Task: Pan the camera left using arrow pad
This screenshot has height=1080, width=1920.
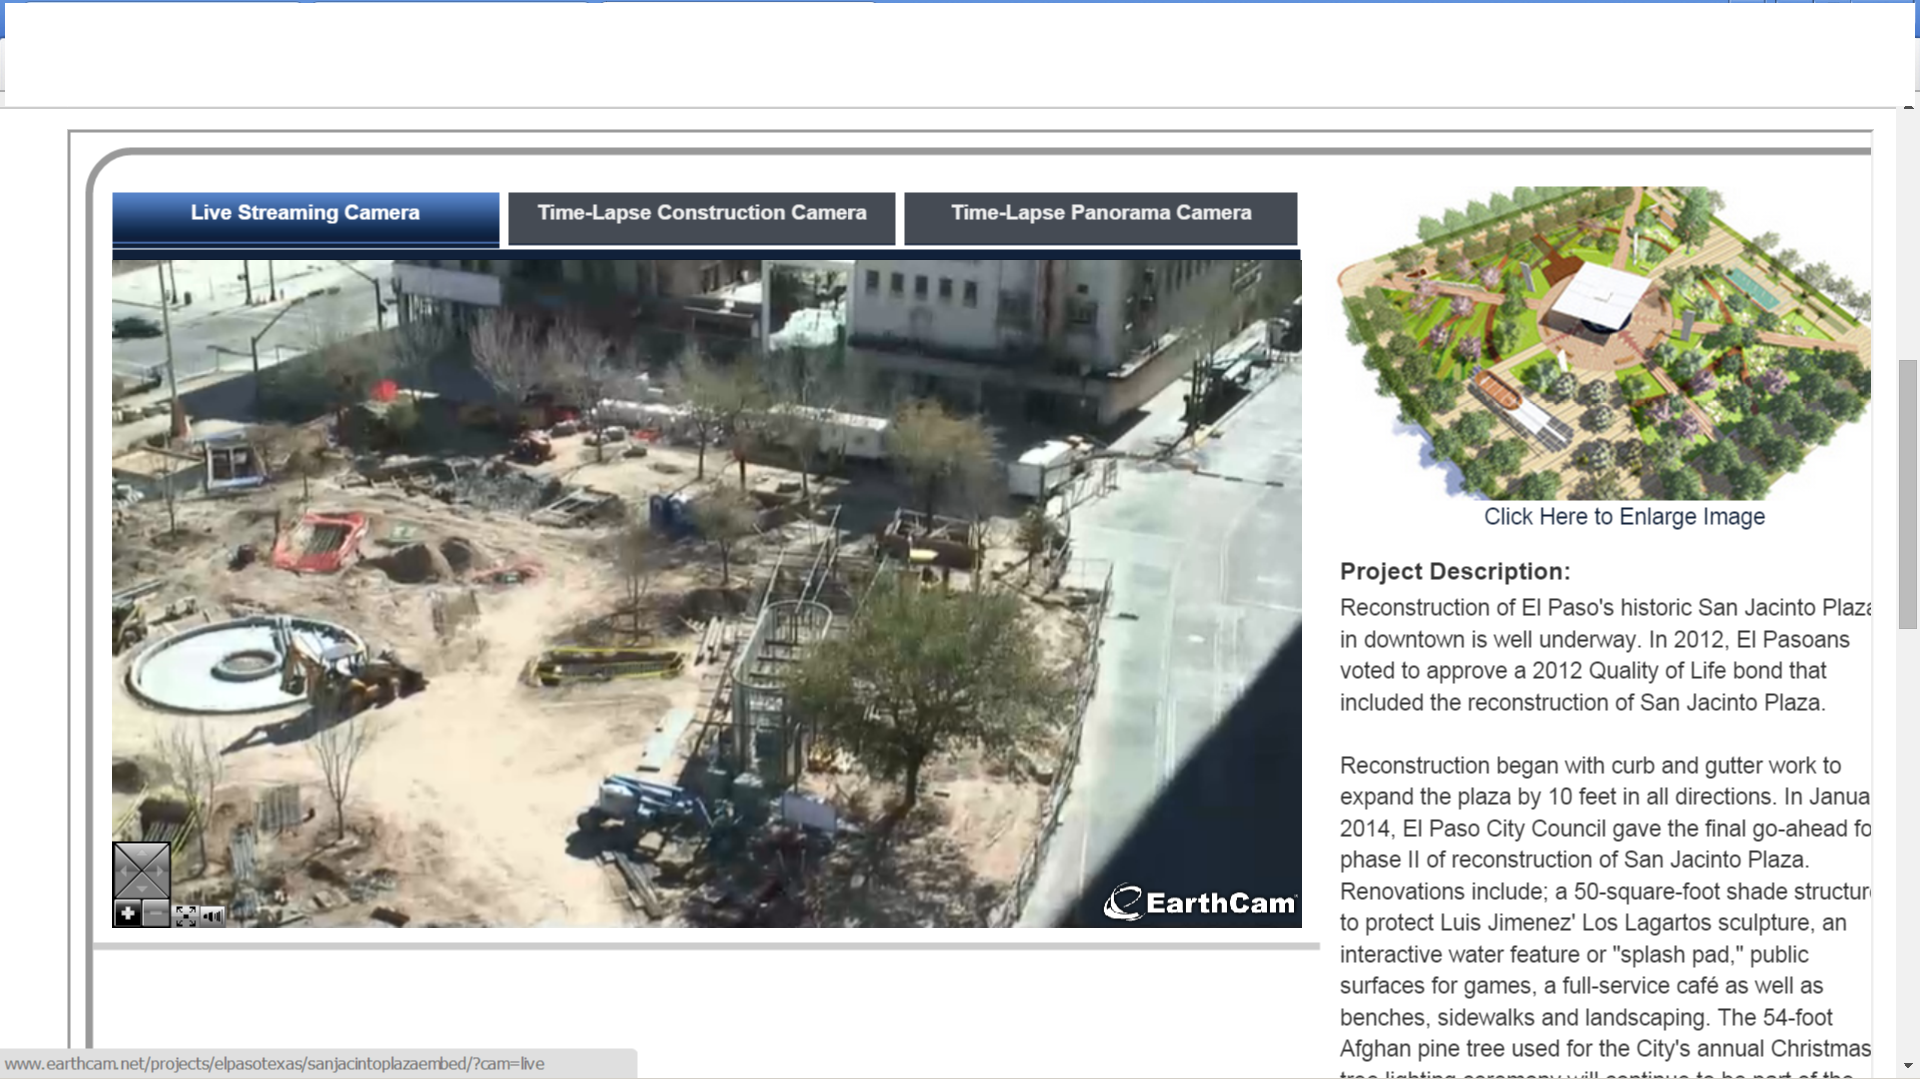Action: pos(123,870)
